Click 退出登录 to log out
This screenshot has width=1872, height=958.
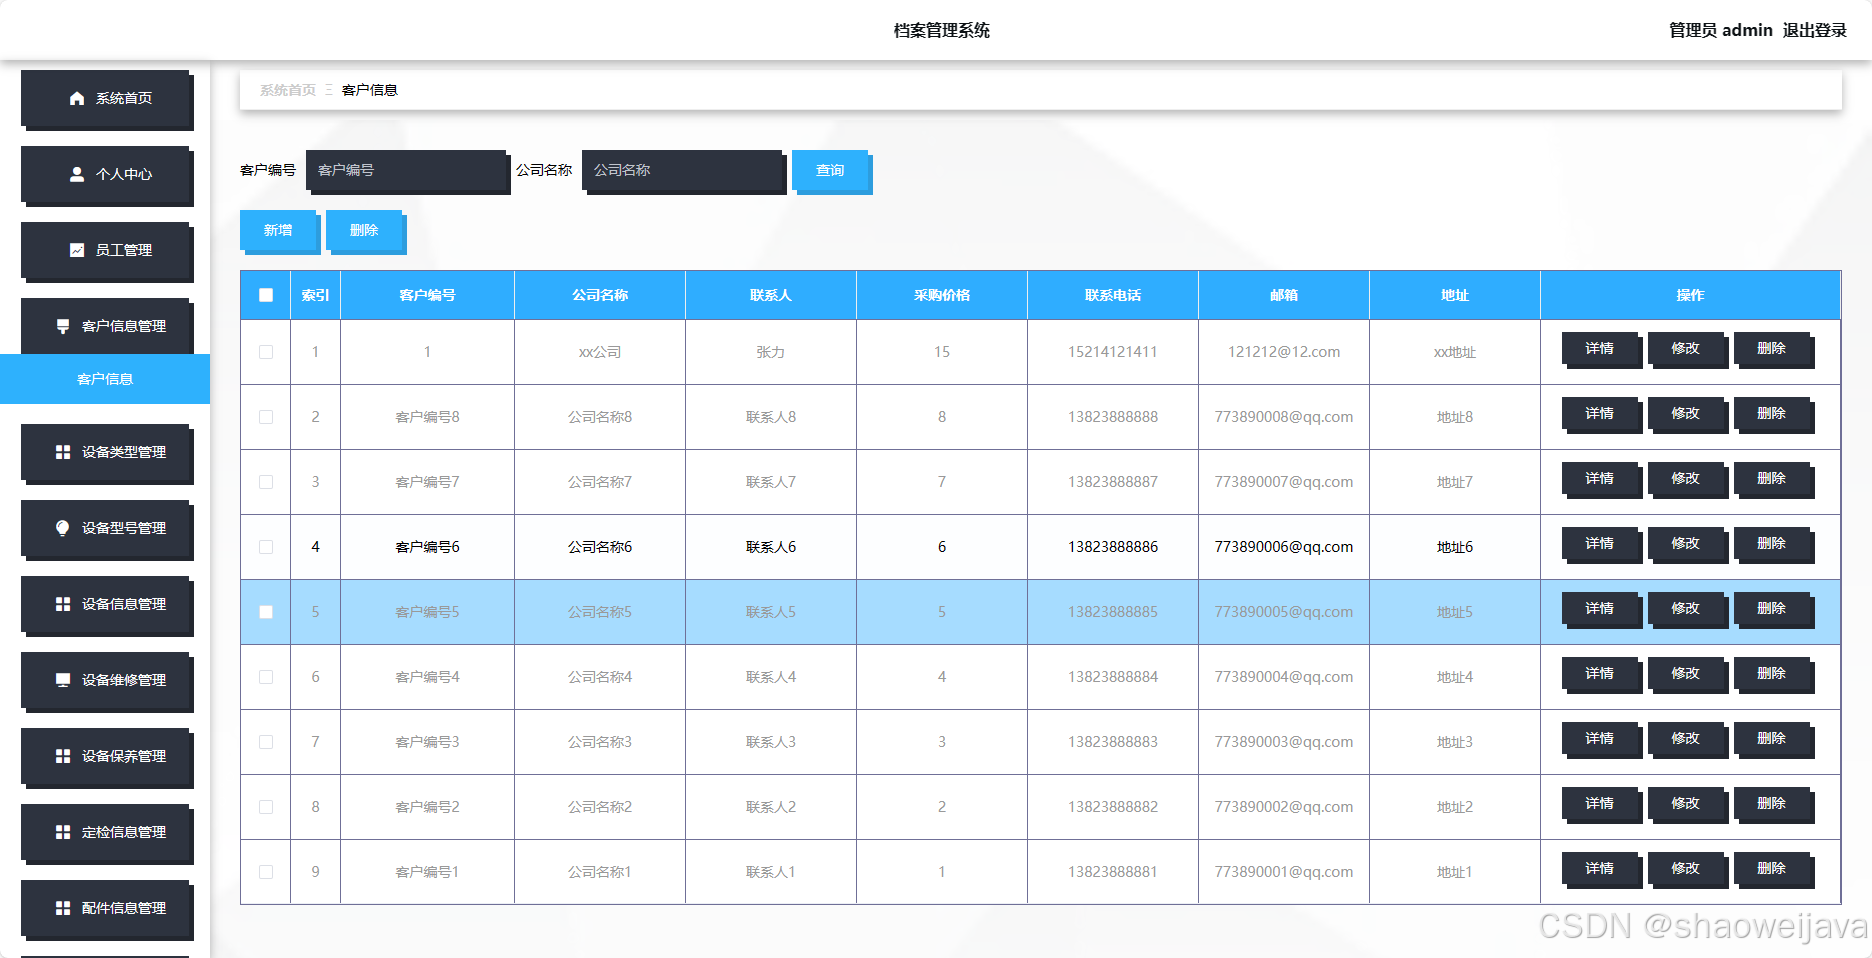pos(1814,30)
